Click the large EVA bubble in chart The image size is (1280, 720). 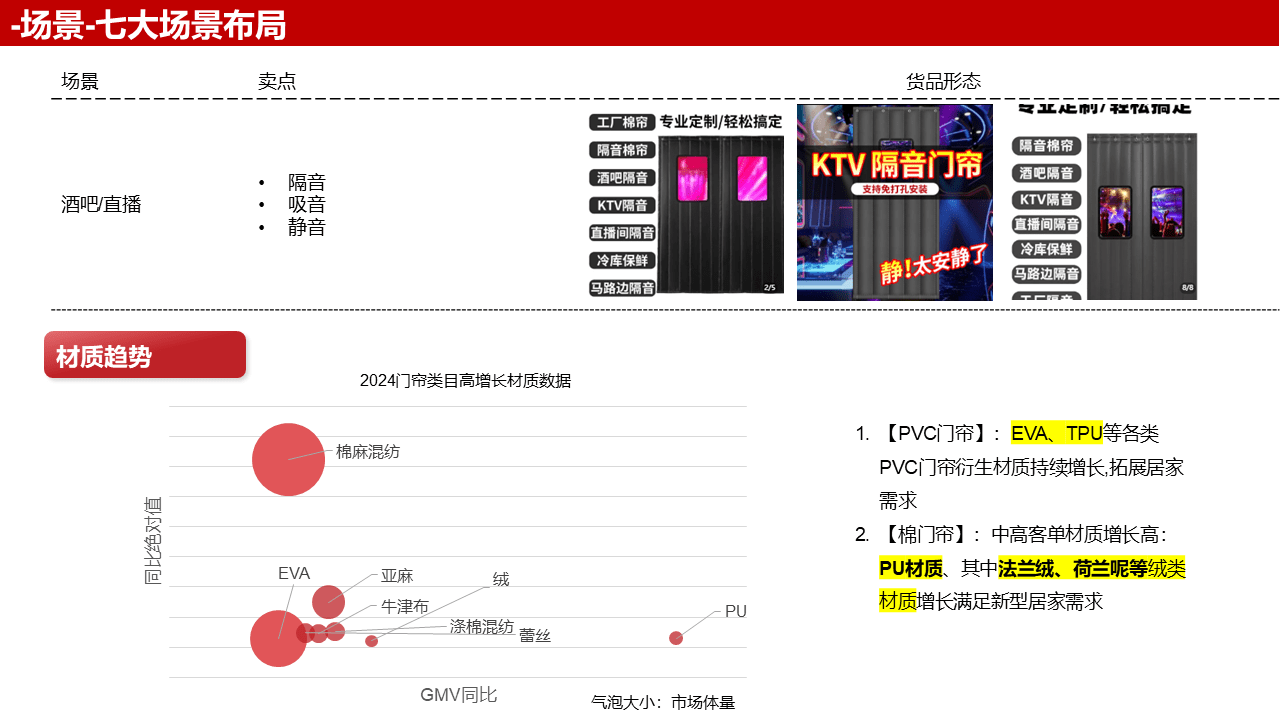[278, 638]
